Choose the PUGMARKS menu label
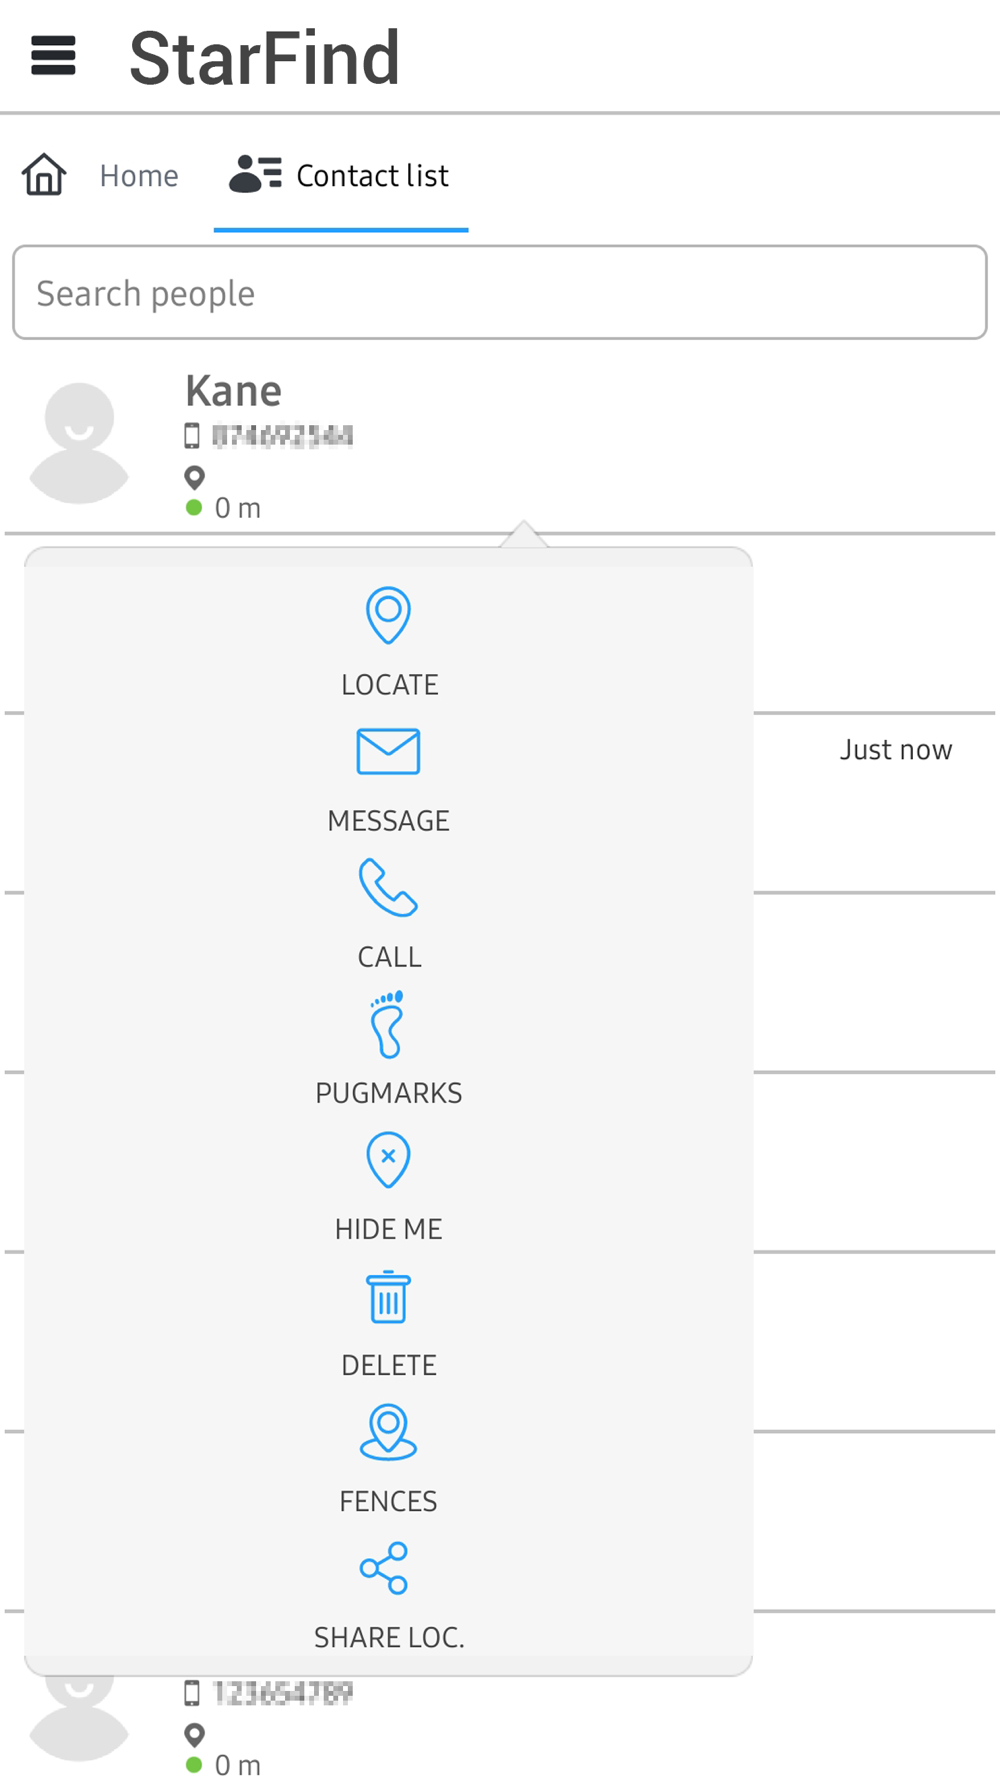This screenshot has height=1778, width=1000. tap(388, 1093)
